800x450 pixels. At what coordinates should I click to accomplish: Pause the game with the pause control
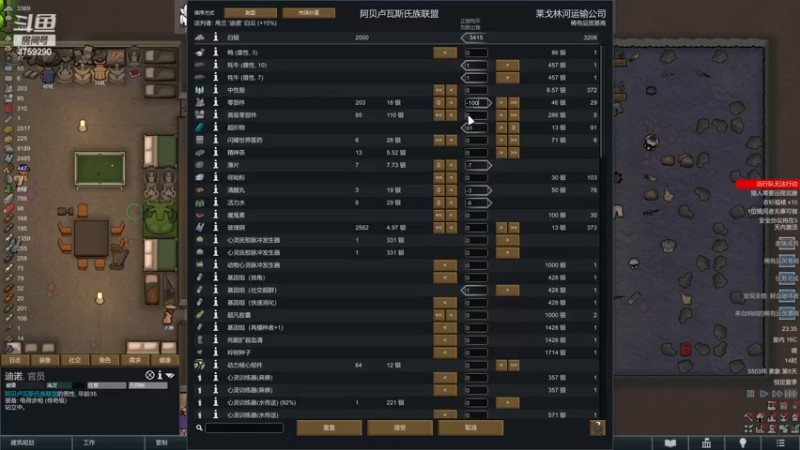click(x=751, y=394)
